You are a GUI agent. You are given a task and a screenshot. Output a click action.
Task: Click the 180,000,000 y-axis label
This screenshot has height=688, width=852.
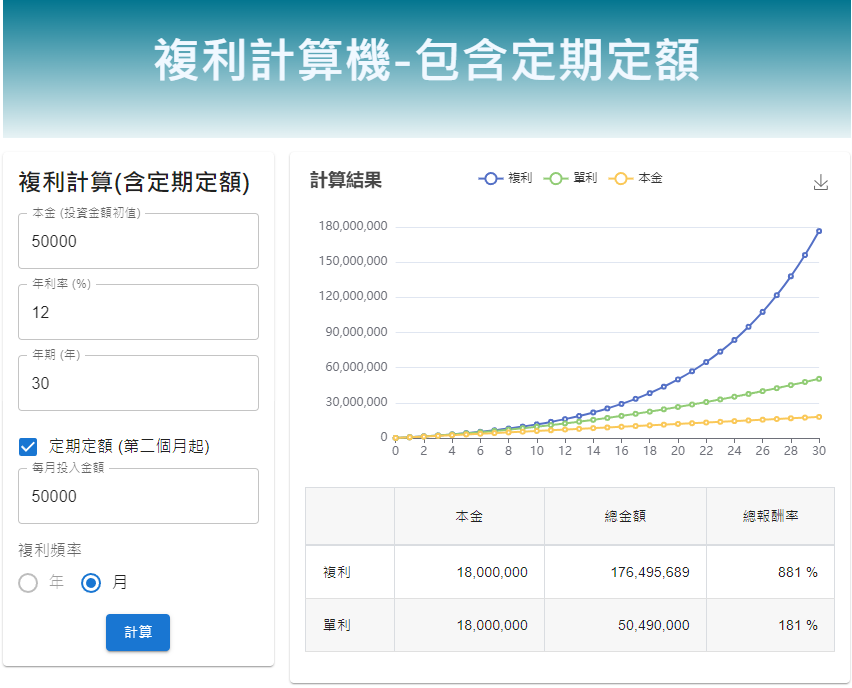(x=353, y=226)
